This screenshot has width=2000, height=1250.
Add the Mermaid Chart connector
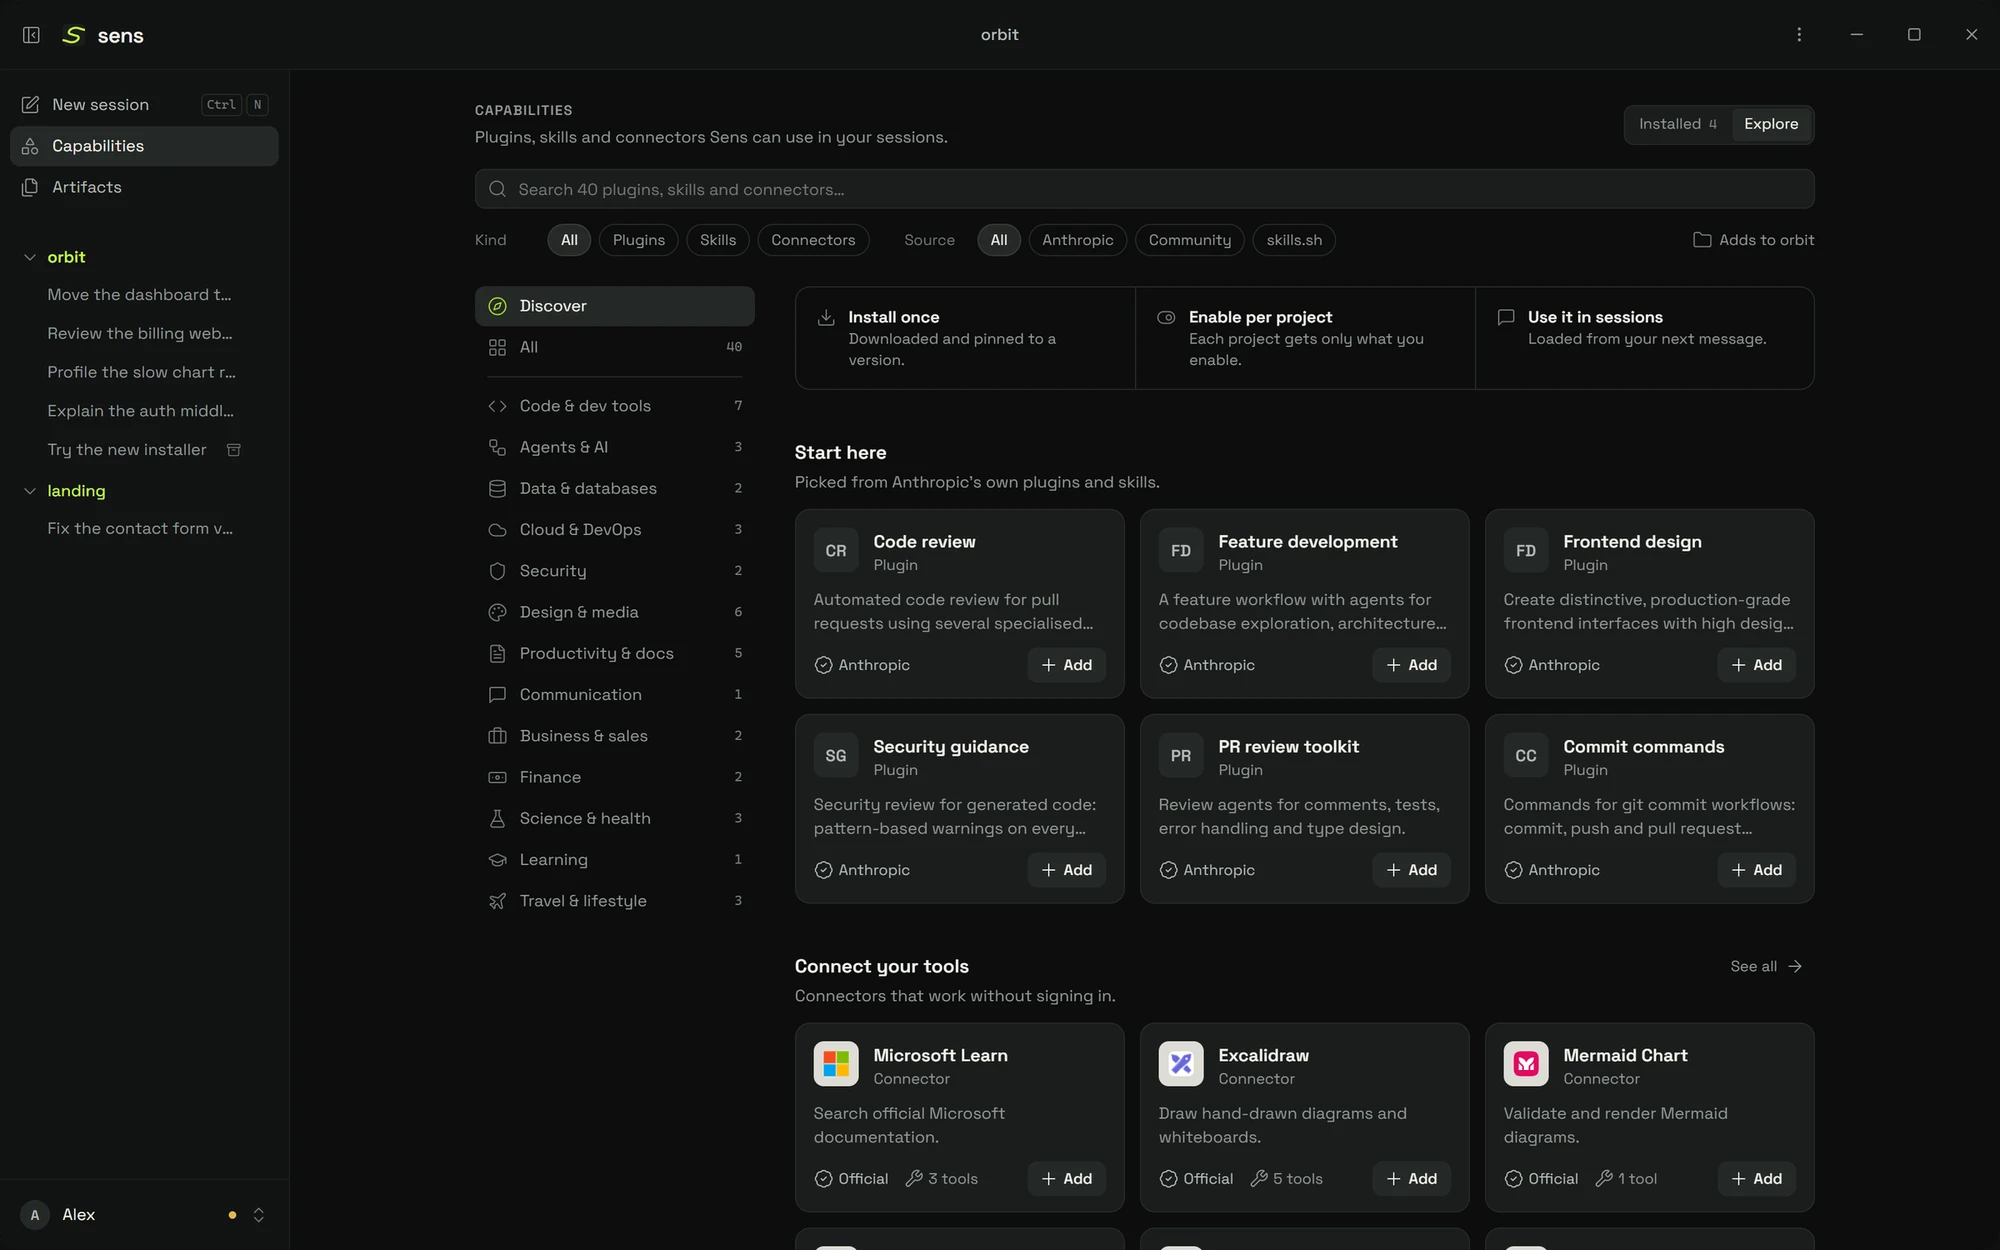click(1757, 1179)
